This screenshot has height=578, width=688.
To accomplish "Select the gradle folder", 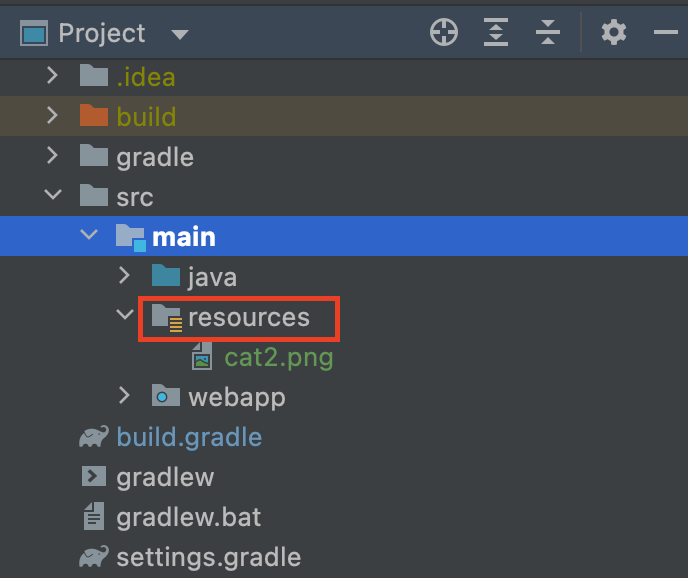I will tap(155, 157).
